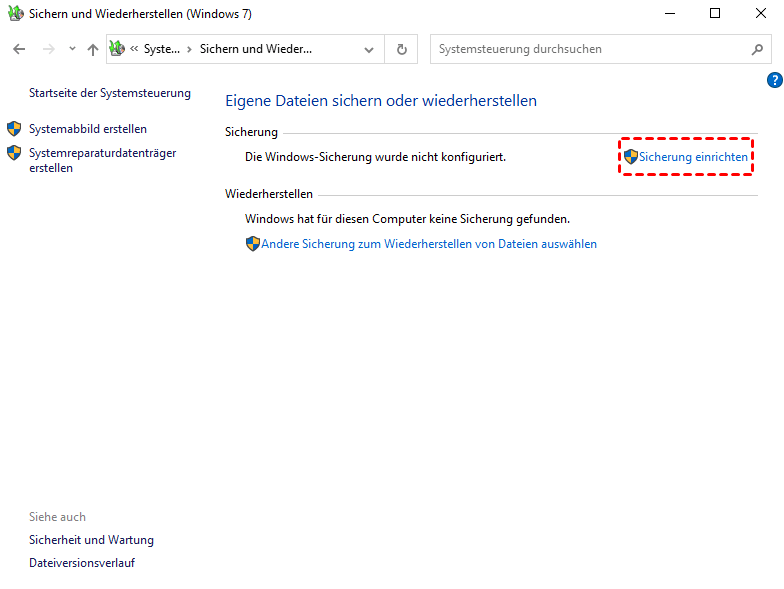This screenshot has width=784, height=589.
Task: Open Dateiversionsverlauf link
Action: tap(82, 563)
